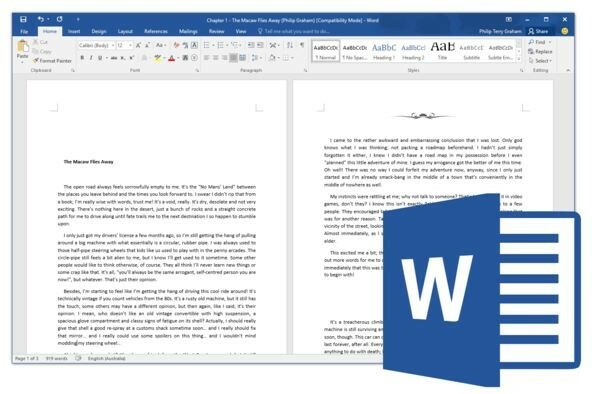Paste clipboard contents with the Paste icon
592x394 pixels.
23,47
